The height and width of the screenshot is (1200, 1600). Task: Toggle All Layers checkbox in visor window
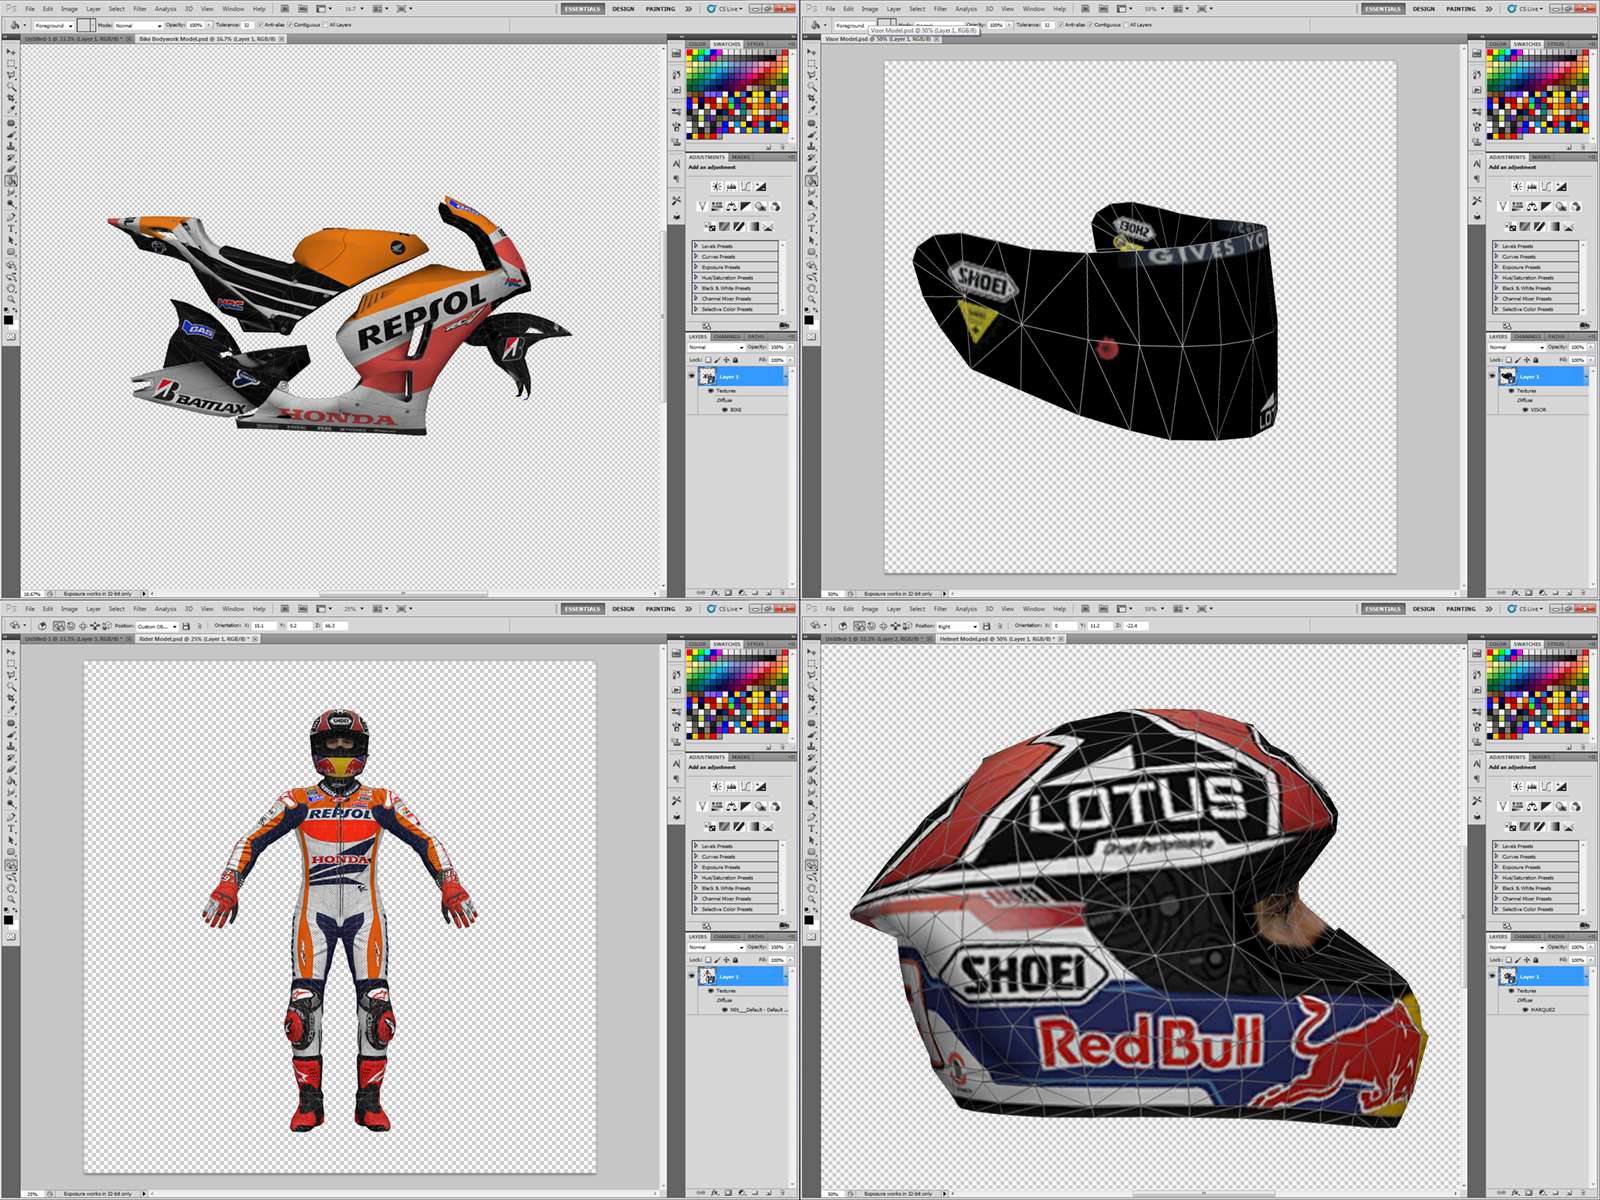(x=1126, y=25)
